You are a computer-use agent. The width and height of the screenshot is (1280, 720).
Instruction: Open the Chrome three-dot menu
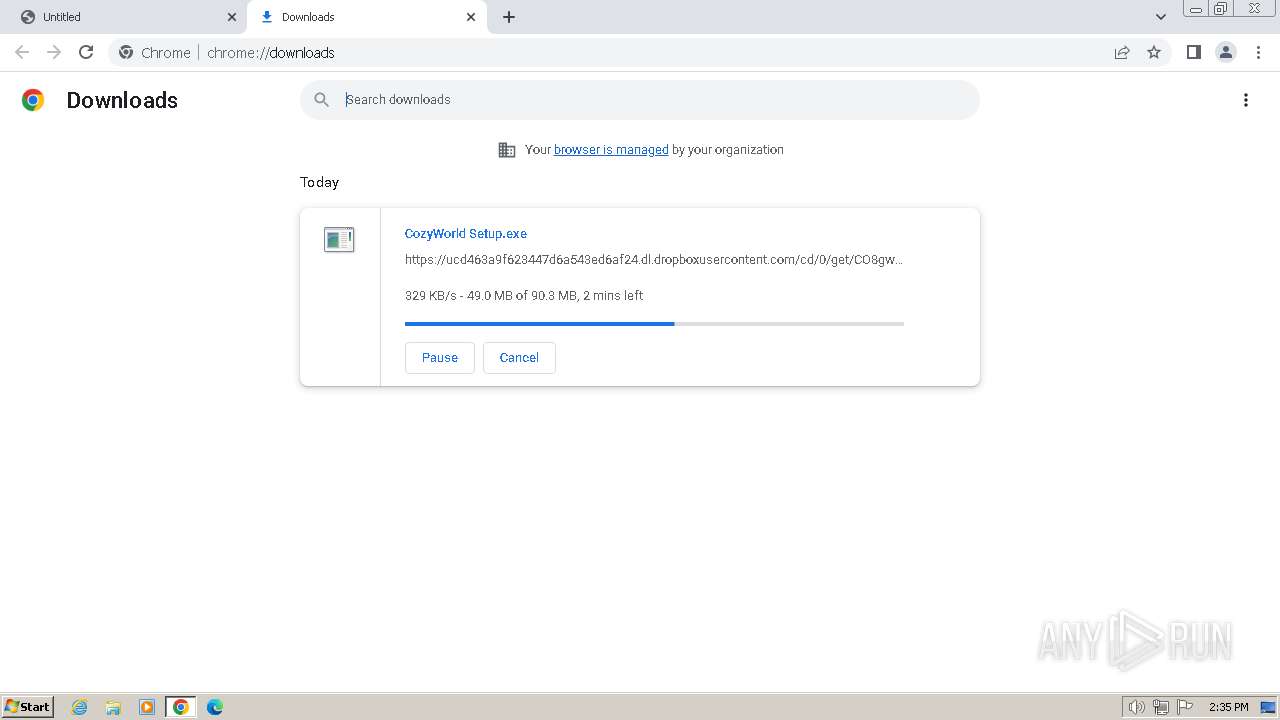pyautogui.click(x=1258, y=52)
